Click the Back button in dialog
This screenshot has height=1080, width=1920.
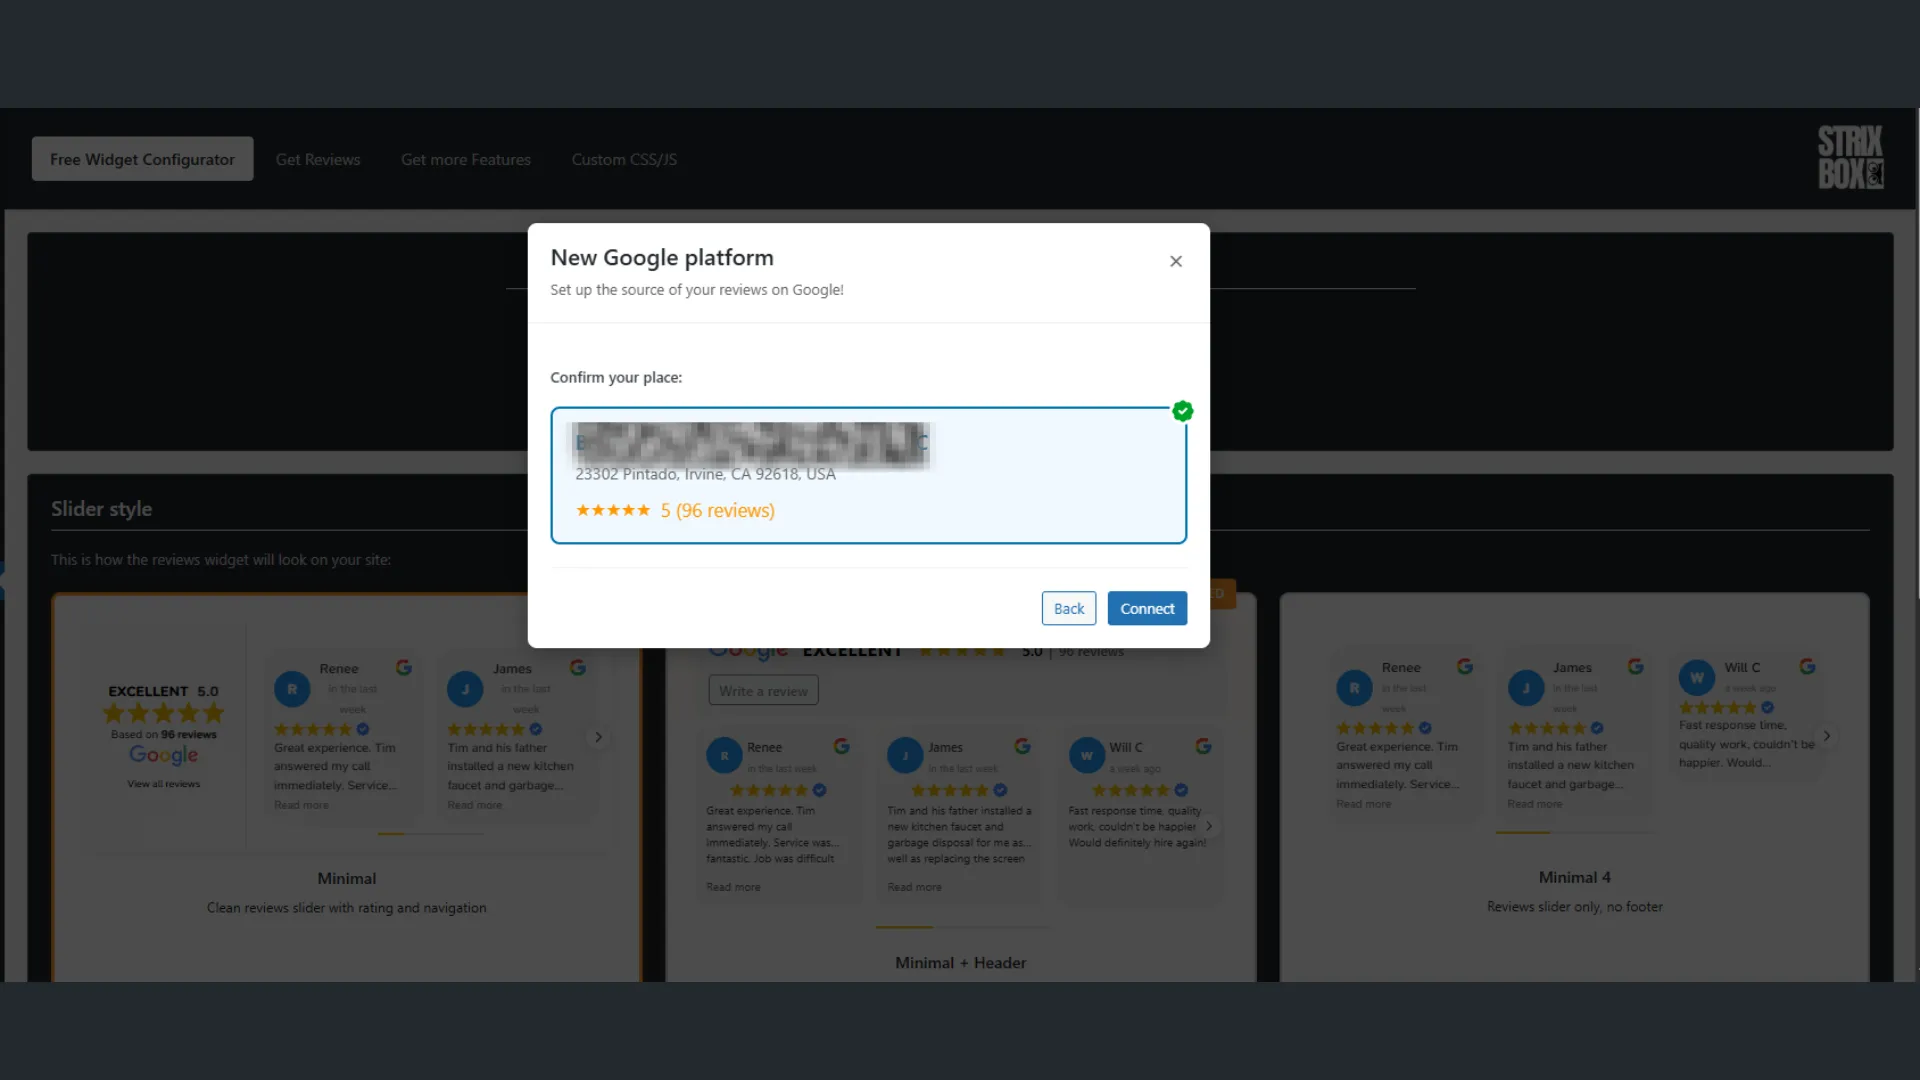pyautogui.click(x=1069, y=608)
